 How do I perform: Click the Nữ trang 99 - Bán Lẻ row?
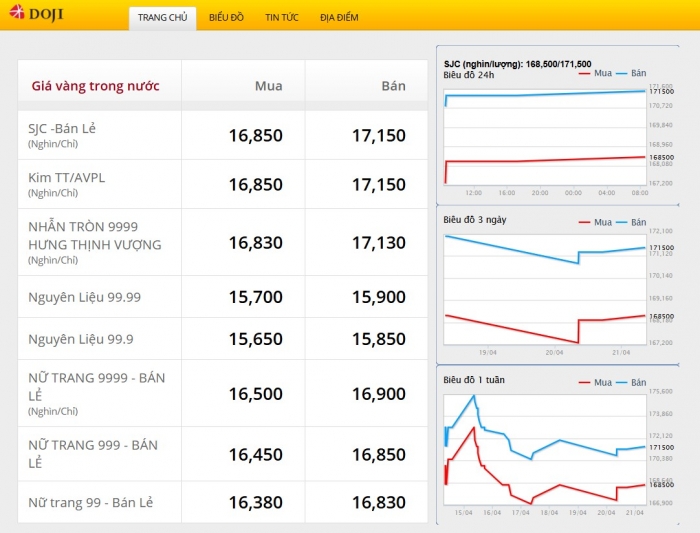[90, 502]
